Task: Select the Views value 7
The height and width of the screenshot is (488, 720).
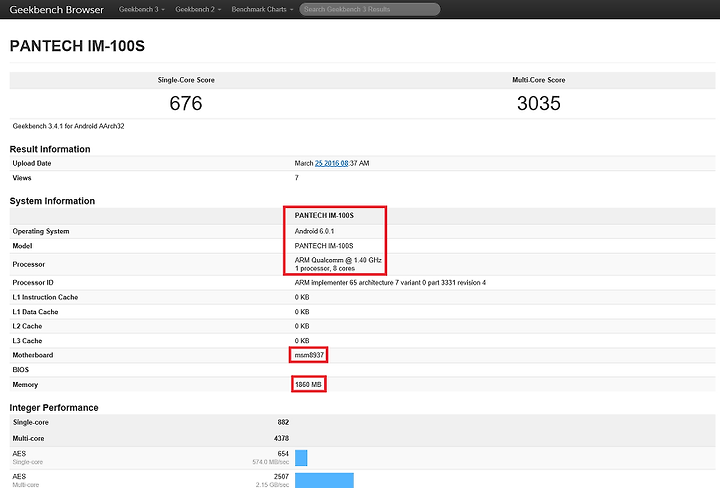Action: click(x=297, y=178)
